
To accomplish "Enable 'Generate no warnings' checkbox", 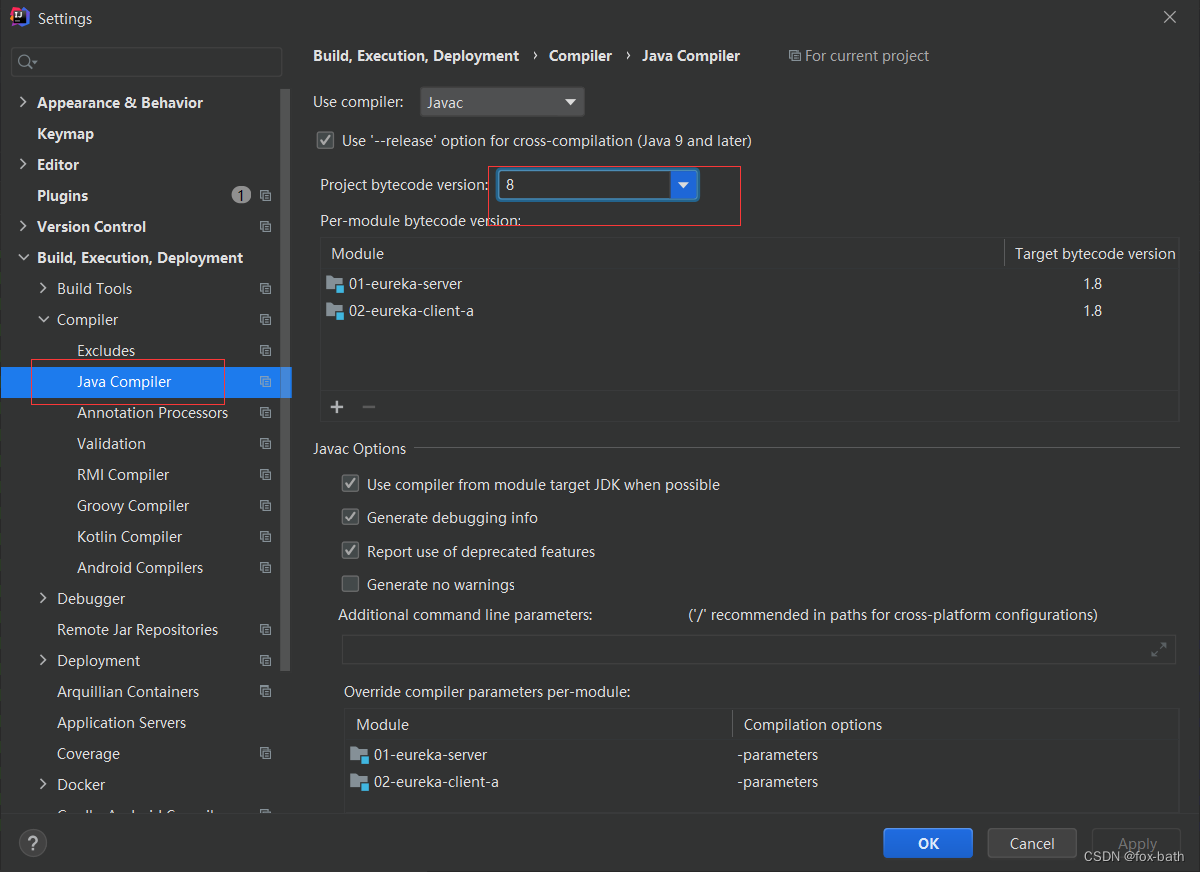I will point(350,584).
